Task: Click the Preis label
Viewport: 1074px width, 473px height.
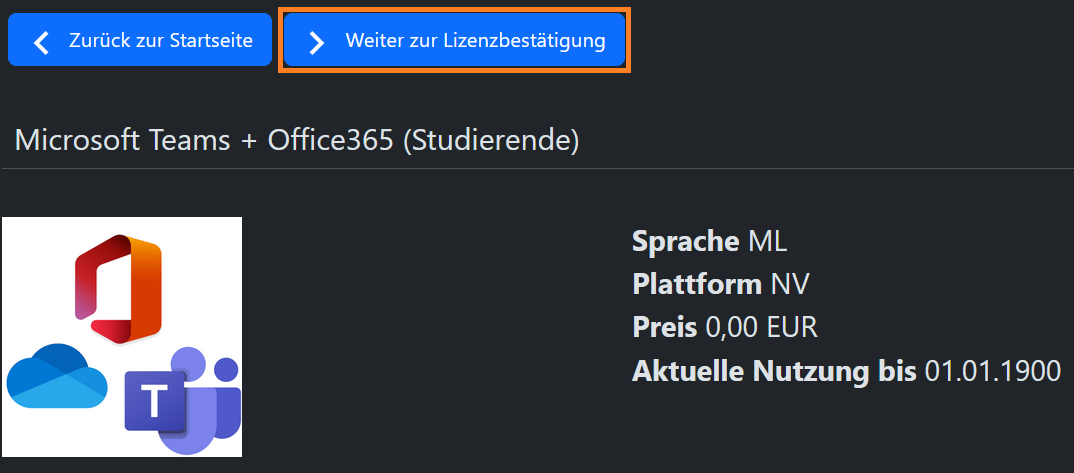Action: [665, 328]
